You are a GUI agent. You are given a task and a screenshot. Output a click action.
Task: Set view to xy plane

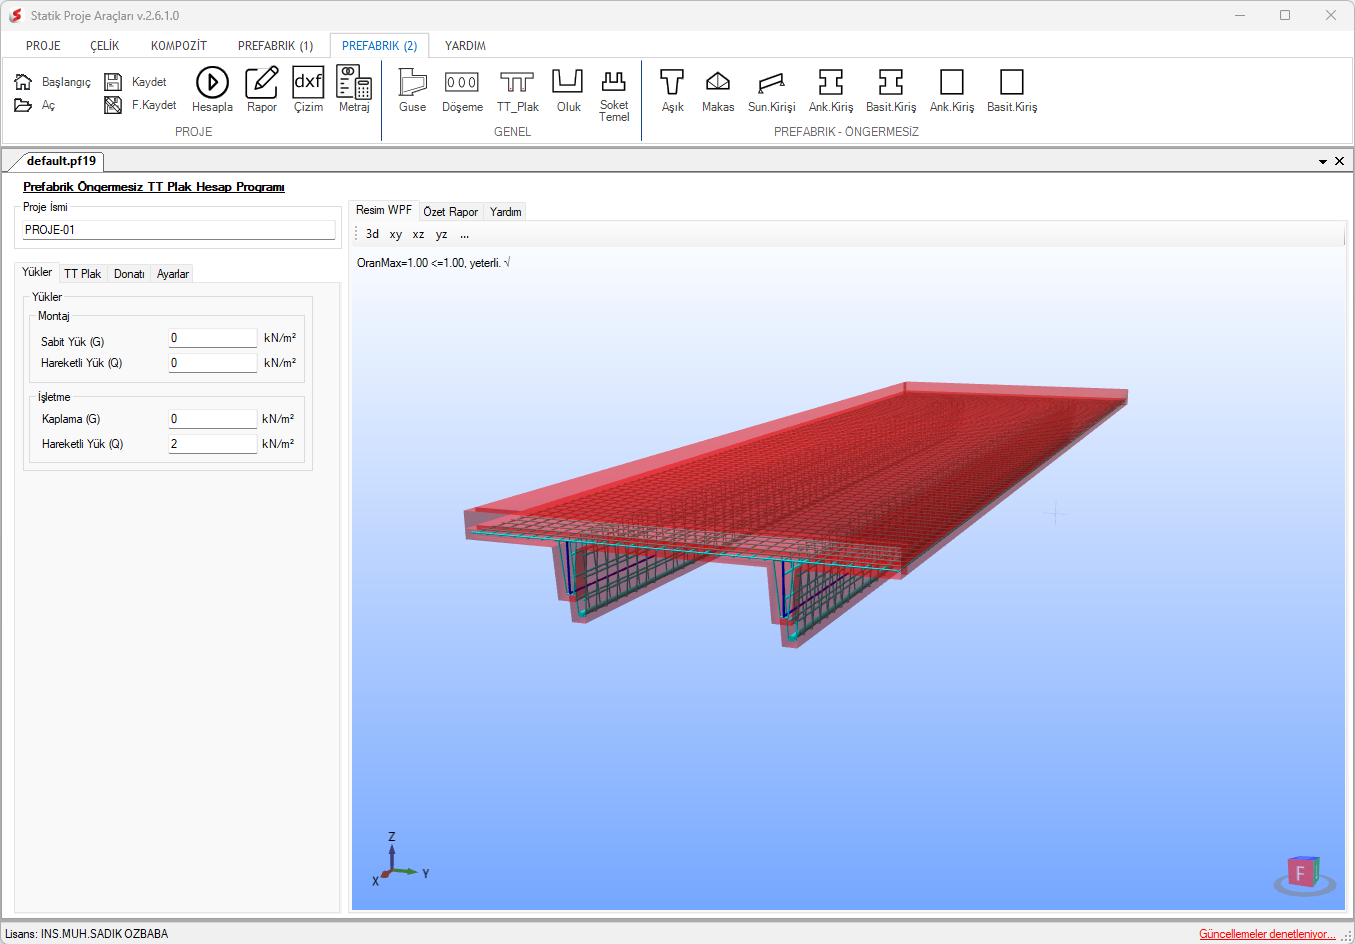point(395,234)
